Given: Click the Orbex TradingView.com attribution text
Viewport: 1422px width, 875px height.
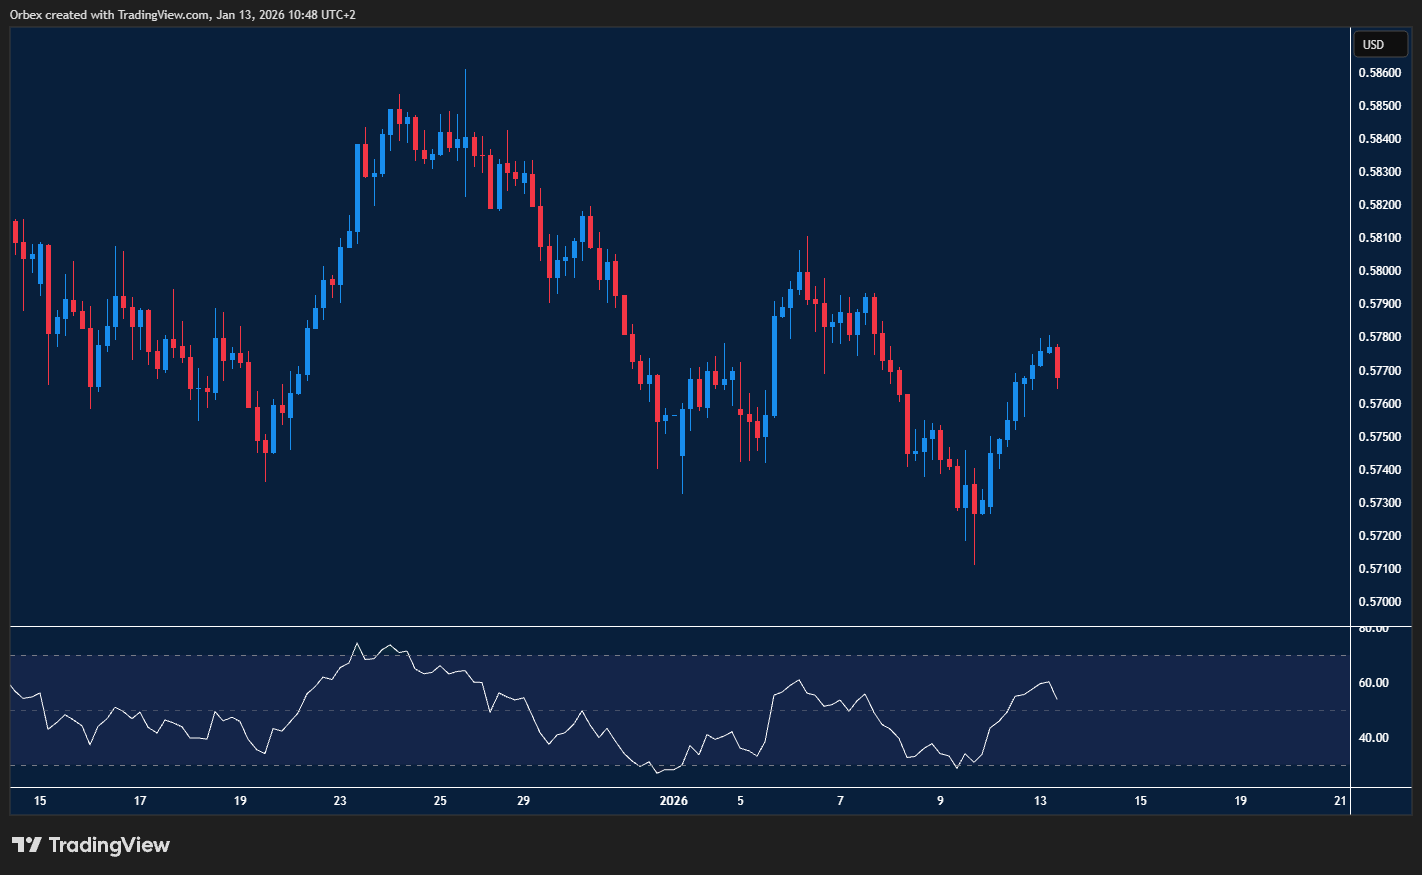Looking at the screenshot, I should point(182,14).
